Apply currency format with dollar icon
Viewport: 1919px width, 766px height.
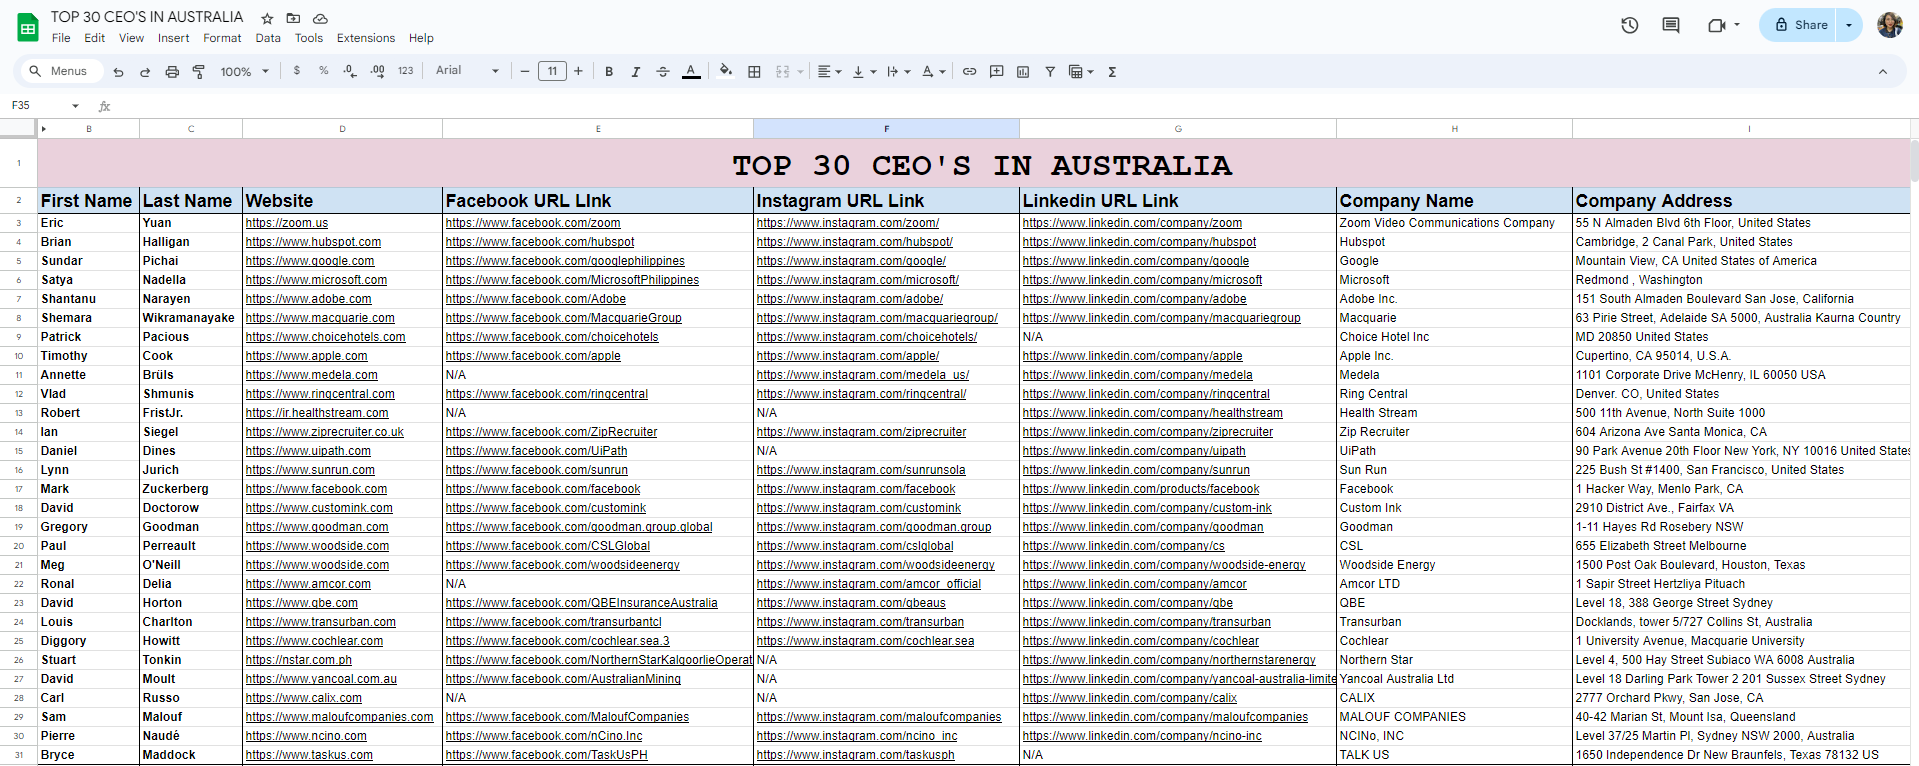[x=297, y=71]
